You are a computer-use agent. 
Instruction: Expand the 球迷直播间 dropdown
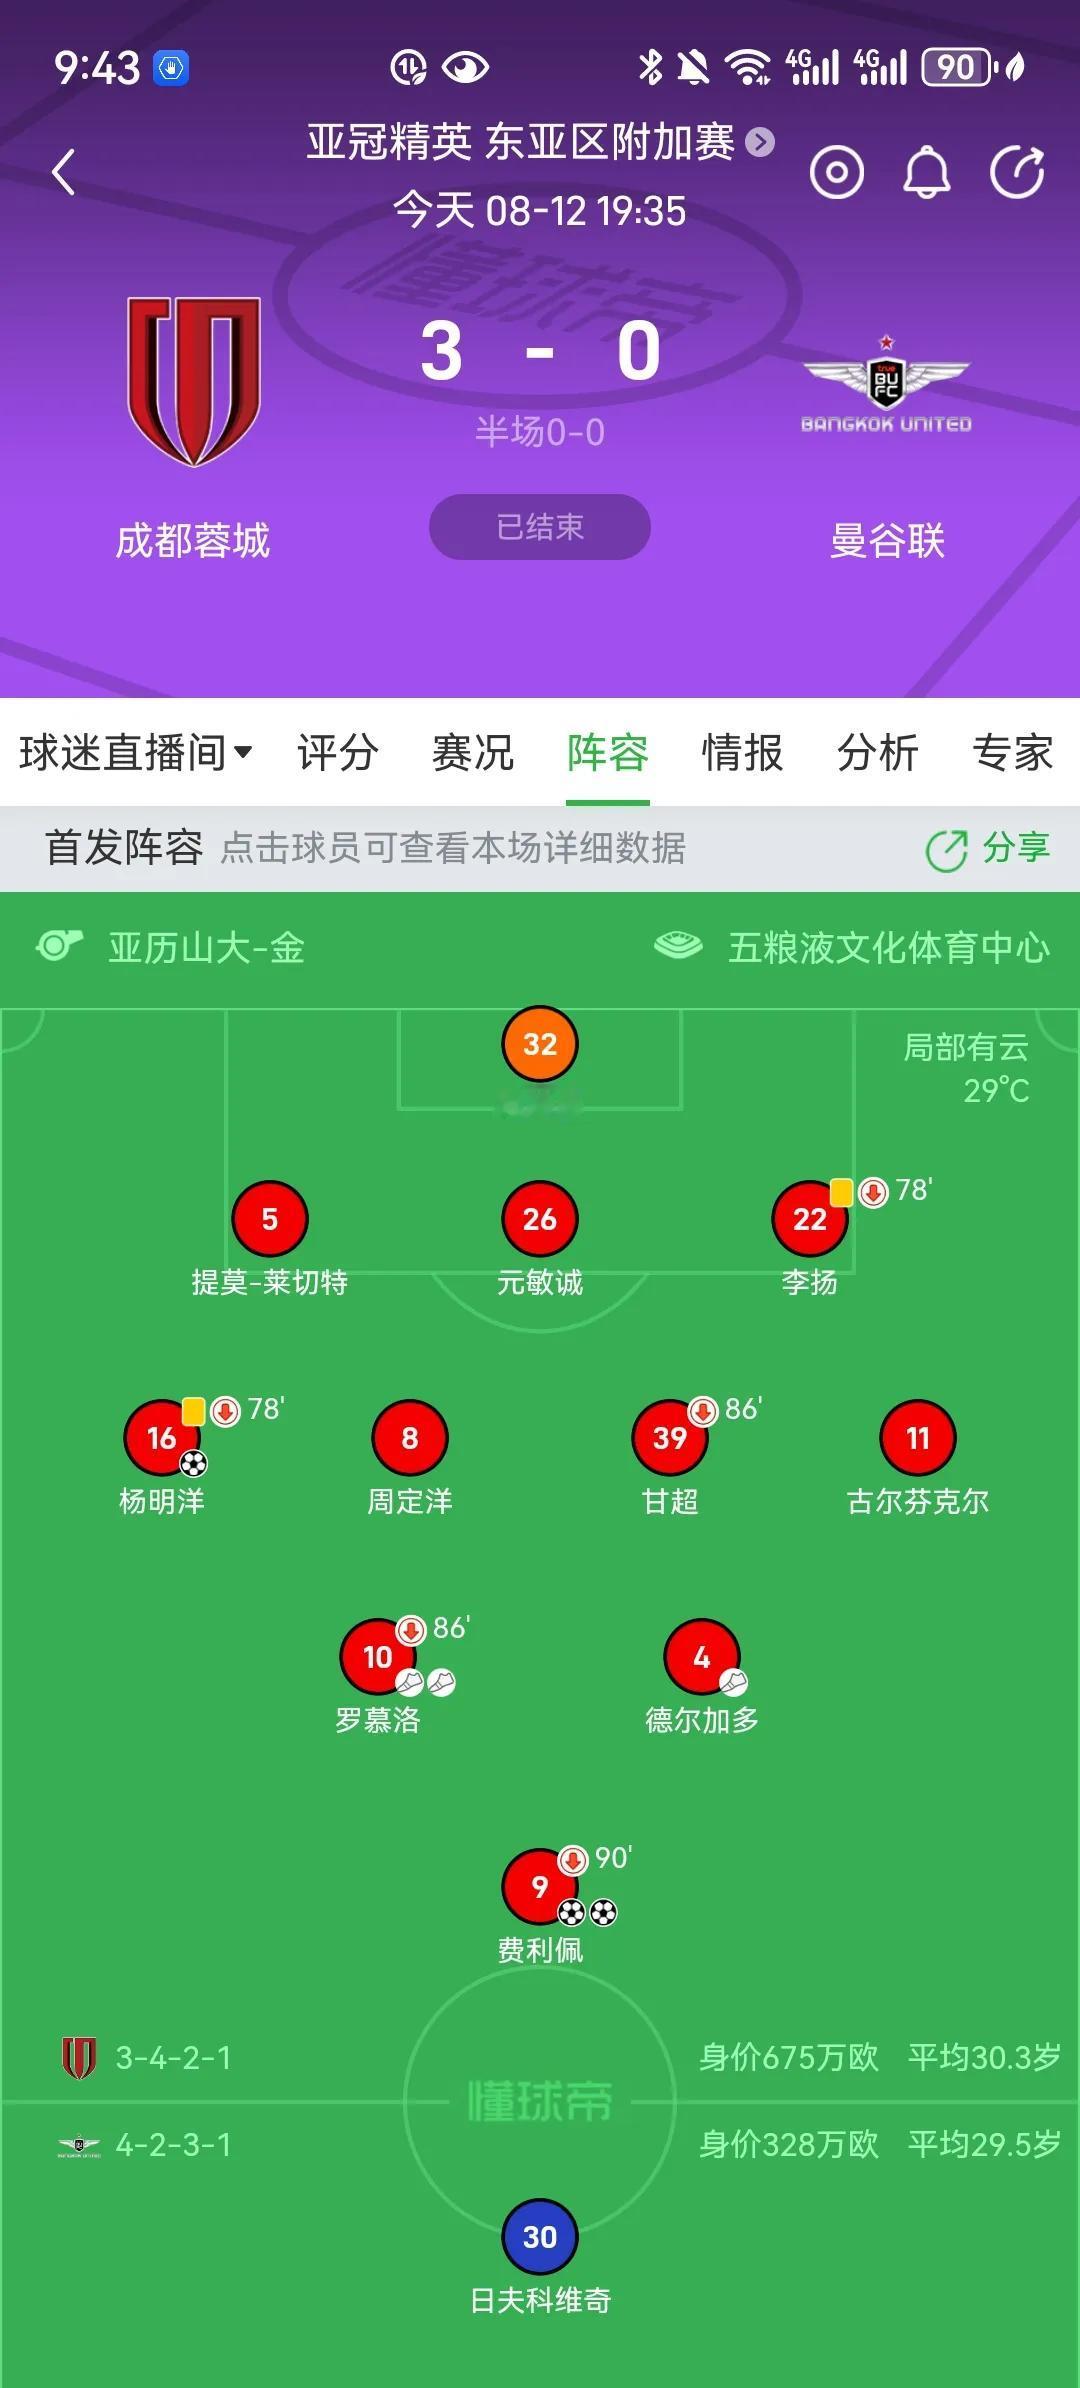coord(135,752)
